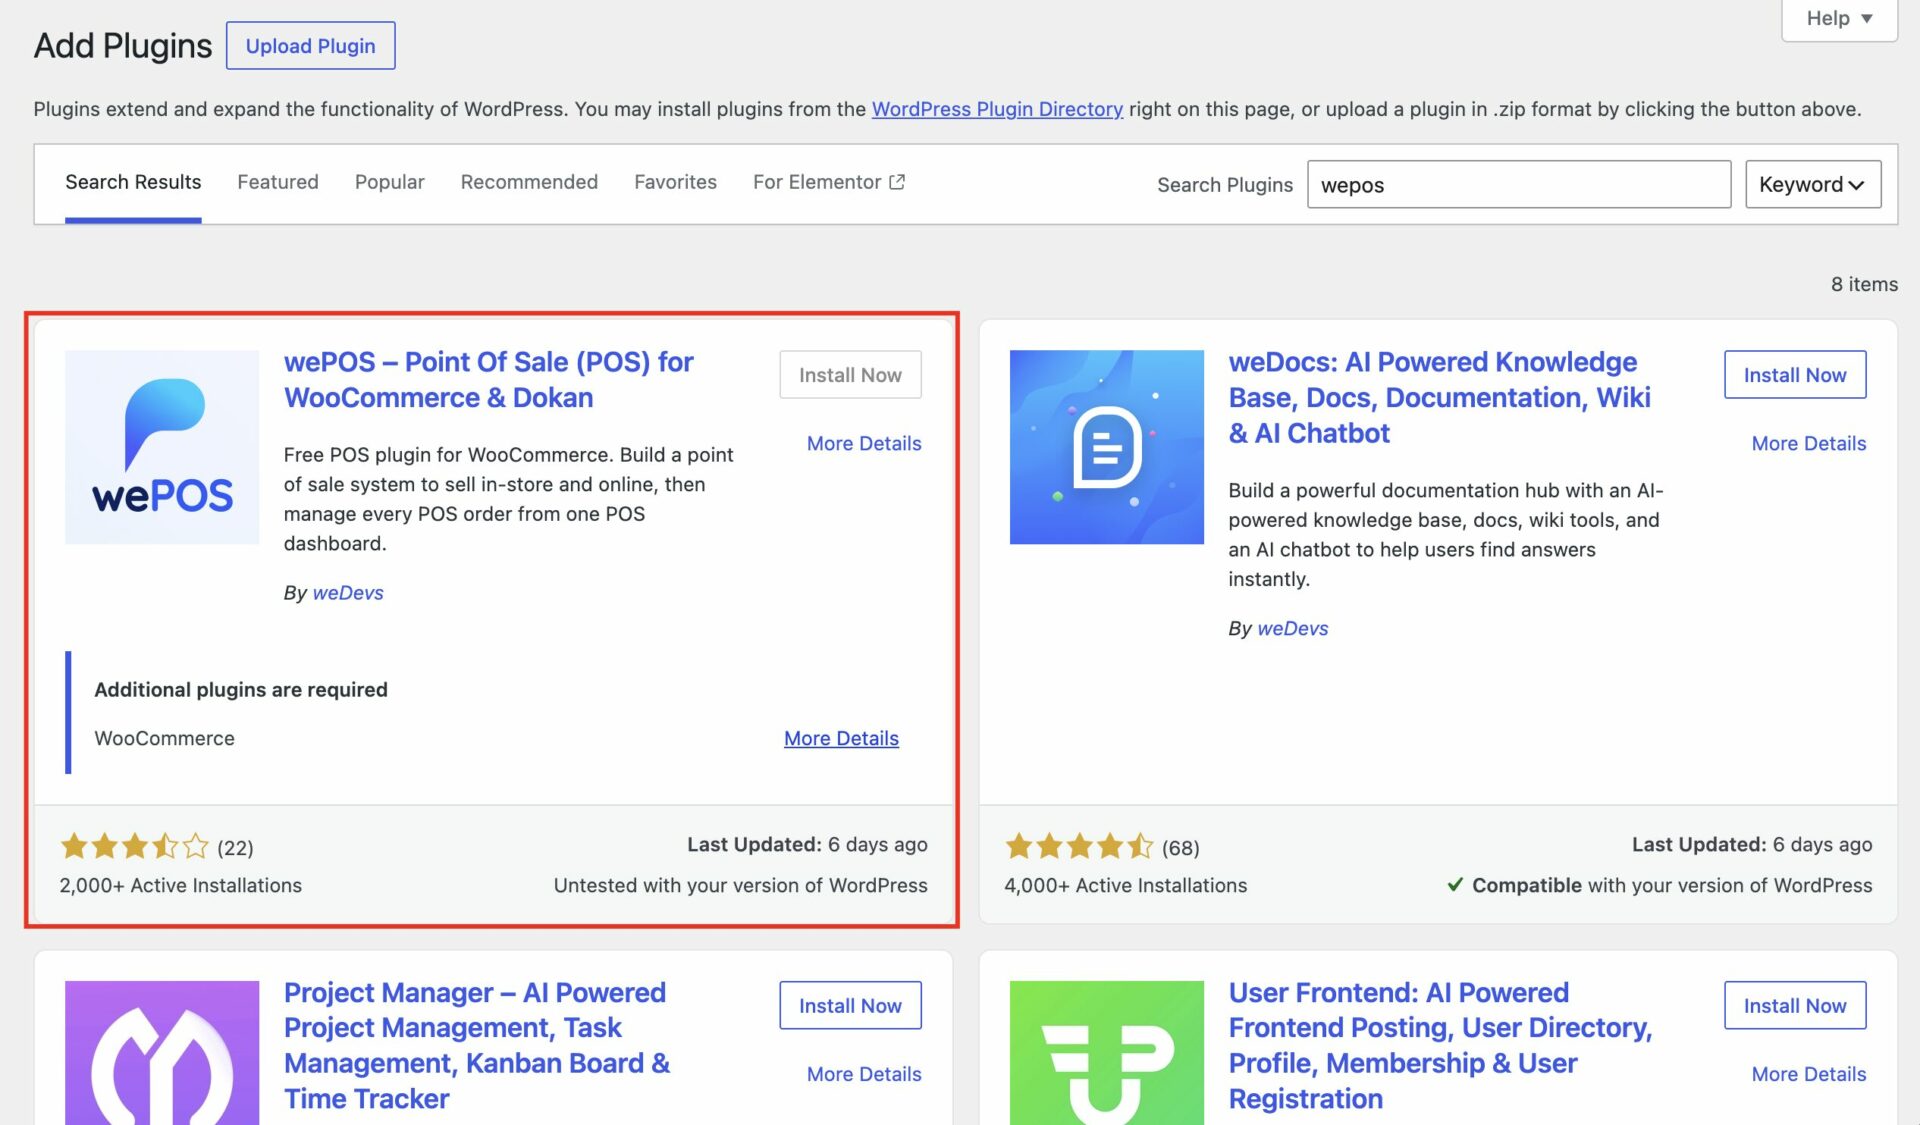
Task: View More Details for WooCommerce requirement
Action: coord(841,738)
